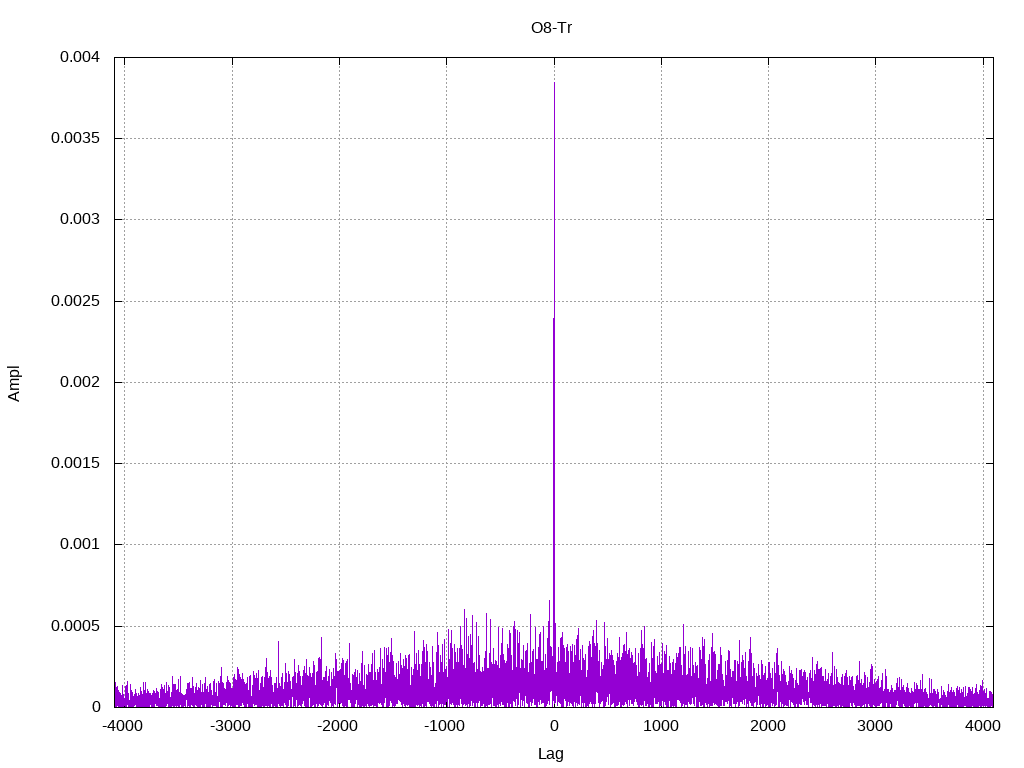Click the 0.002 y-axis tick label
The image size is (1024, 768).
80,382
